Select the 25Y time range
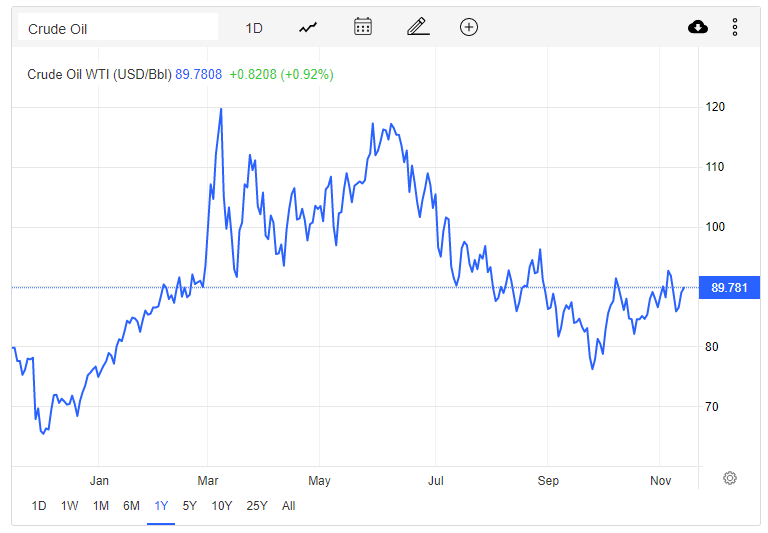This screenshot has width=768, height=533. coord(257,506)
